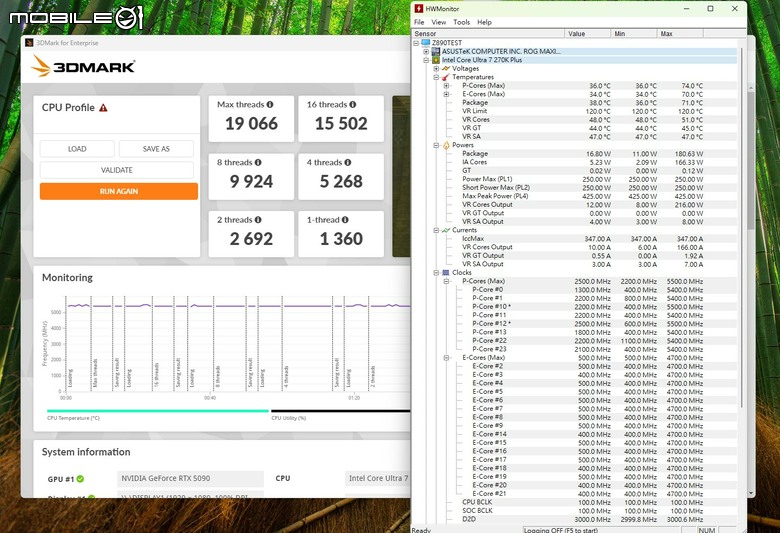780x533 pixels.
Task: Click the CPU Profile warning icon
Action: (x=103, y=107)
